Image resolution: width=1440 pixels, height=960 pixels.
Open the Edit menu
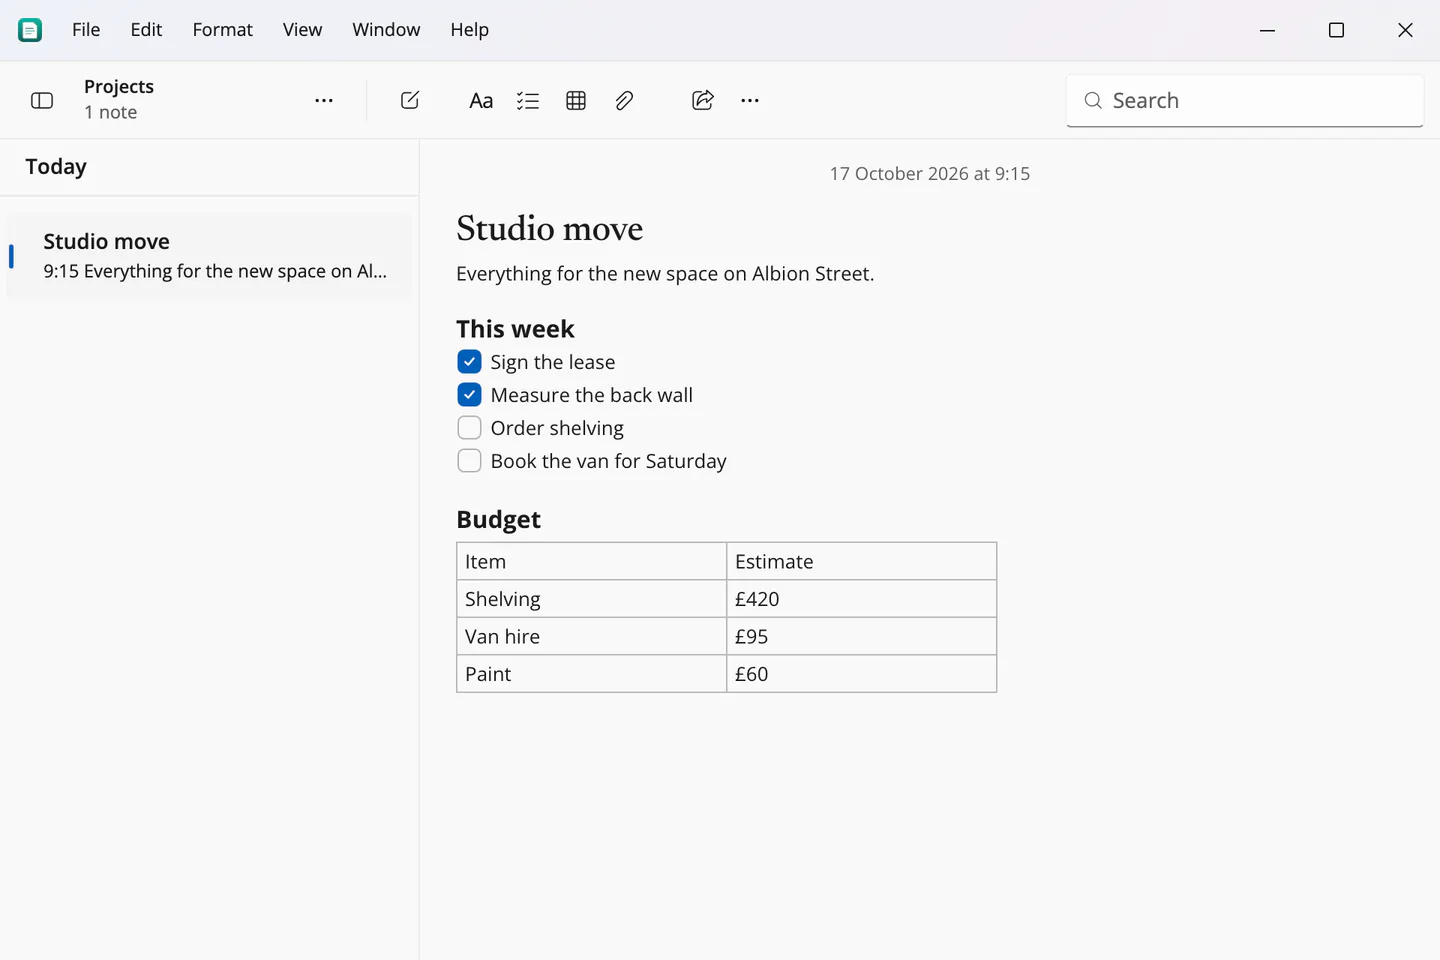(x=146, y=30)
